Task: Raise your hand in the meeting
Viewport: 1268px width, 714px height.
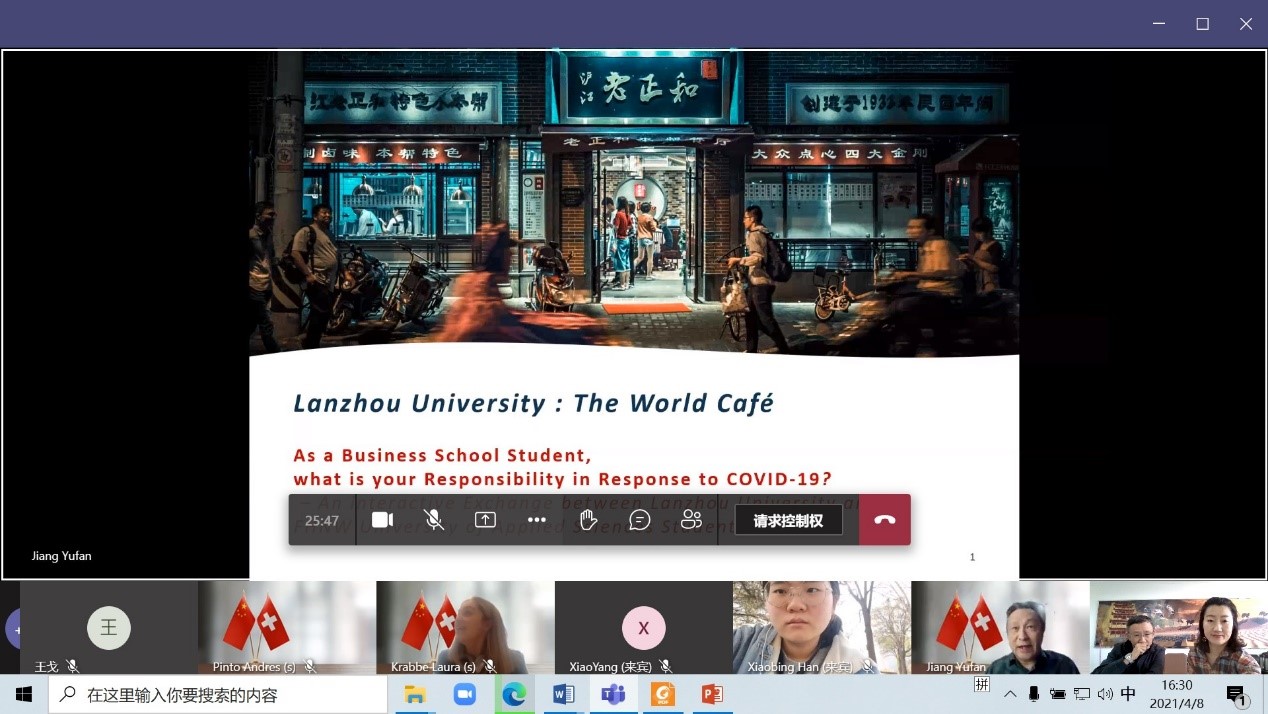Action: (588, 520)
